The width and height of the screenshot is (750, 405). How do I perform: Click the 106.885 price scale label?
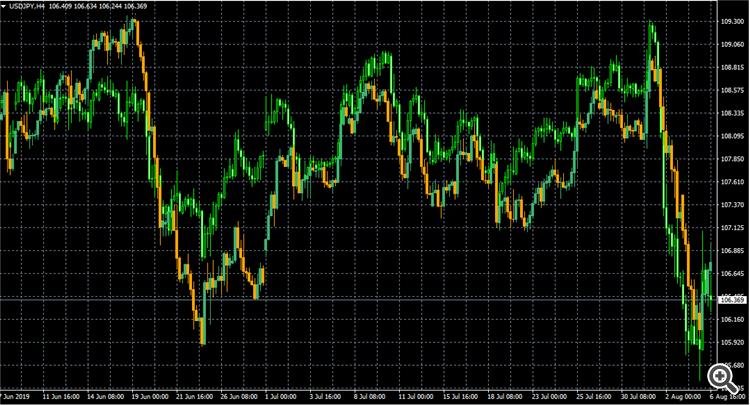pos(732,251)
